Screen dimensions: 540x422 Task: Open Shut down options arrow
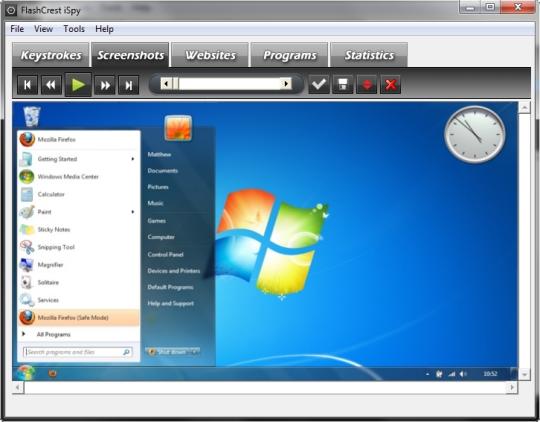(195, 352)
